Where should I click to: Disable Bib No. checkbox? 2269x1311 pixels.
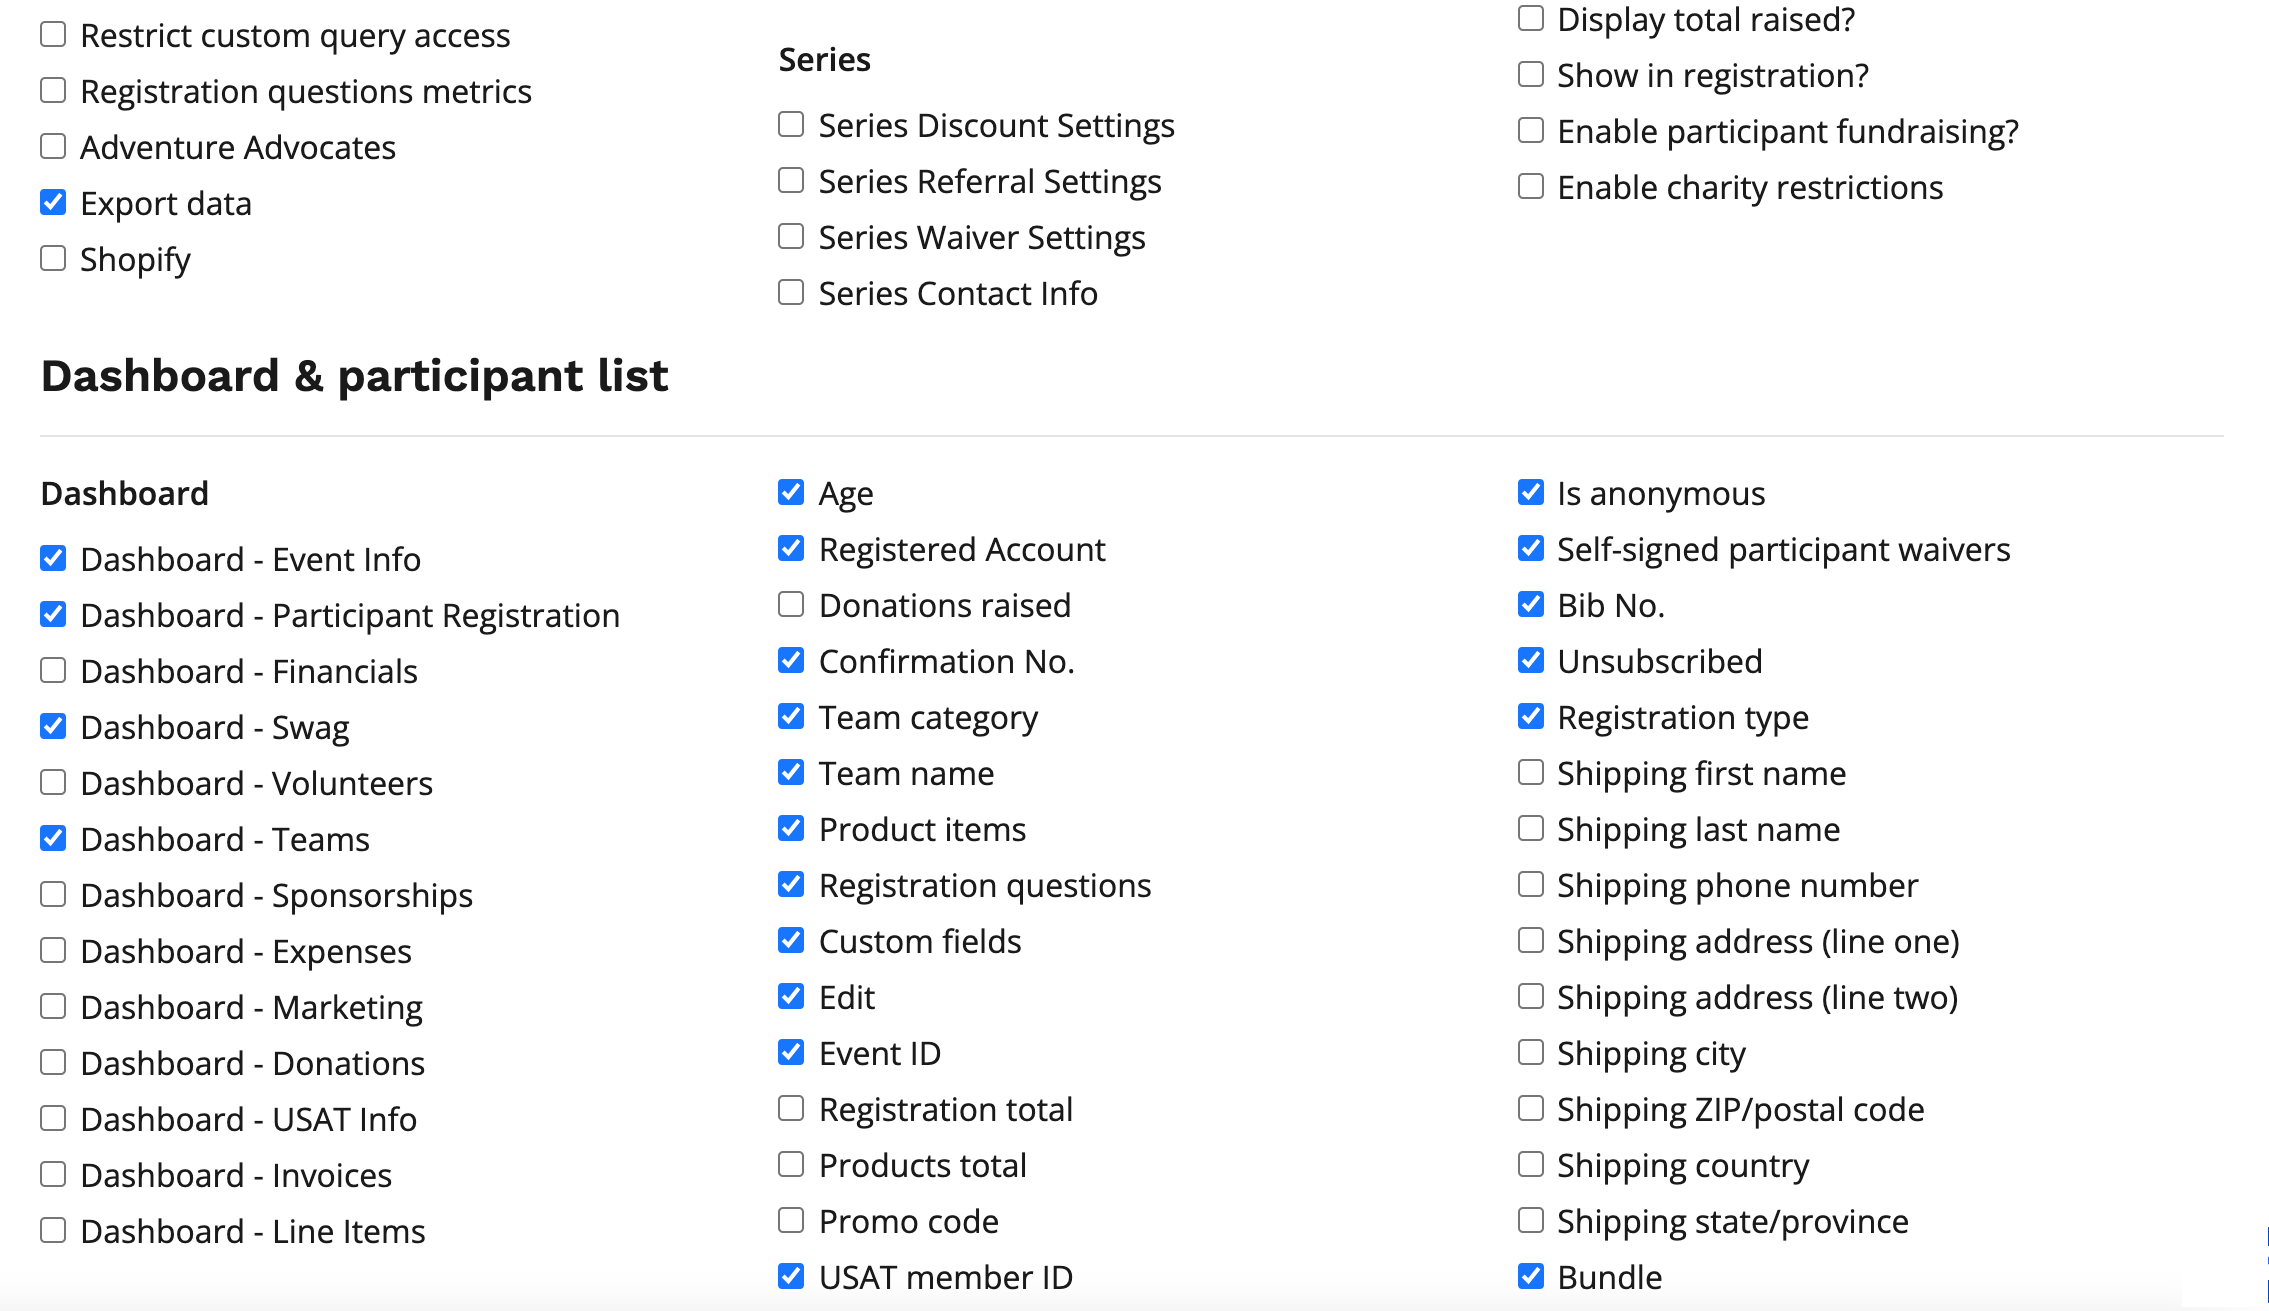click(x=1530, y=605)
